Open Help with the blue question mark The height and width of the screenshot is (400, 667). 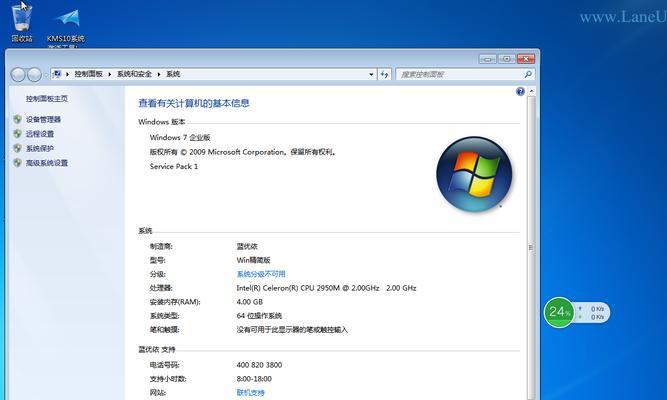point(520,91)
